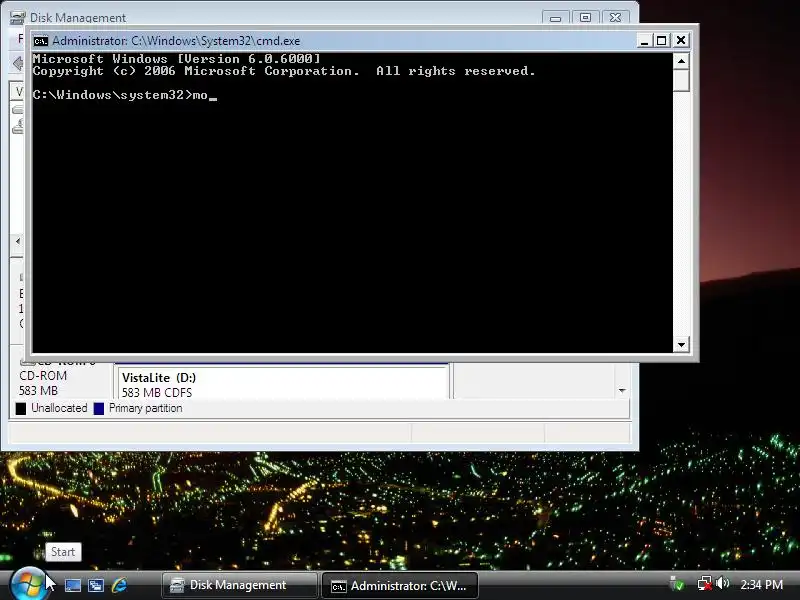Click the Microsoft Windows Version 6.0.6000 line

point(177,59)
